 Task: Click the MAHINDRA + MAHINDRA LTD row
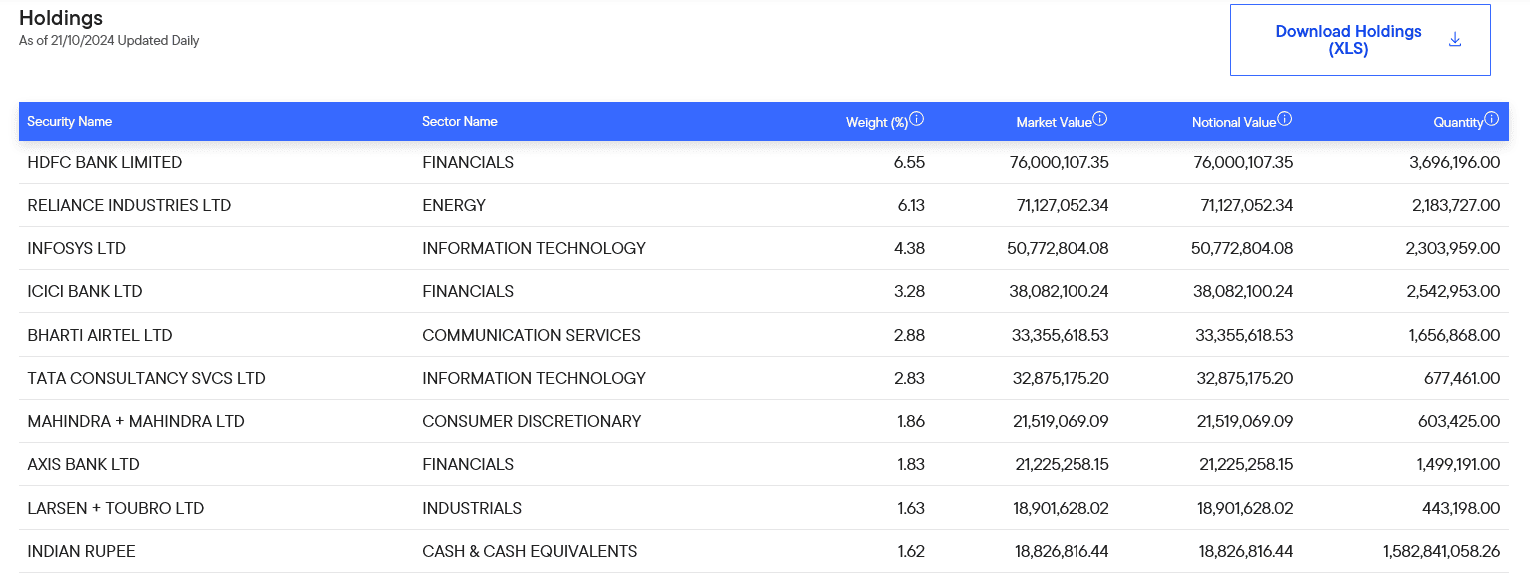pyautogui.click(x=136, y=421)
